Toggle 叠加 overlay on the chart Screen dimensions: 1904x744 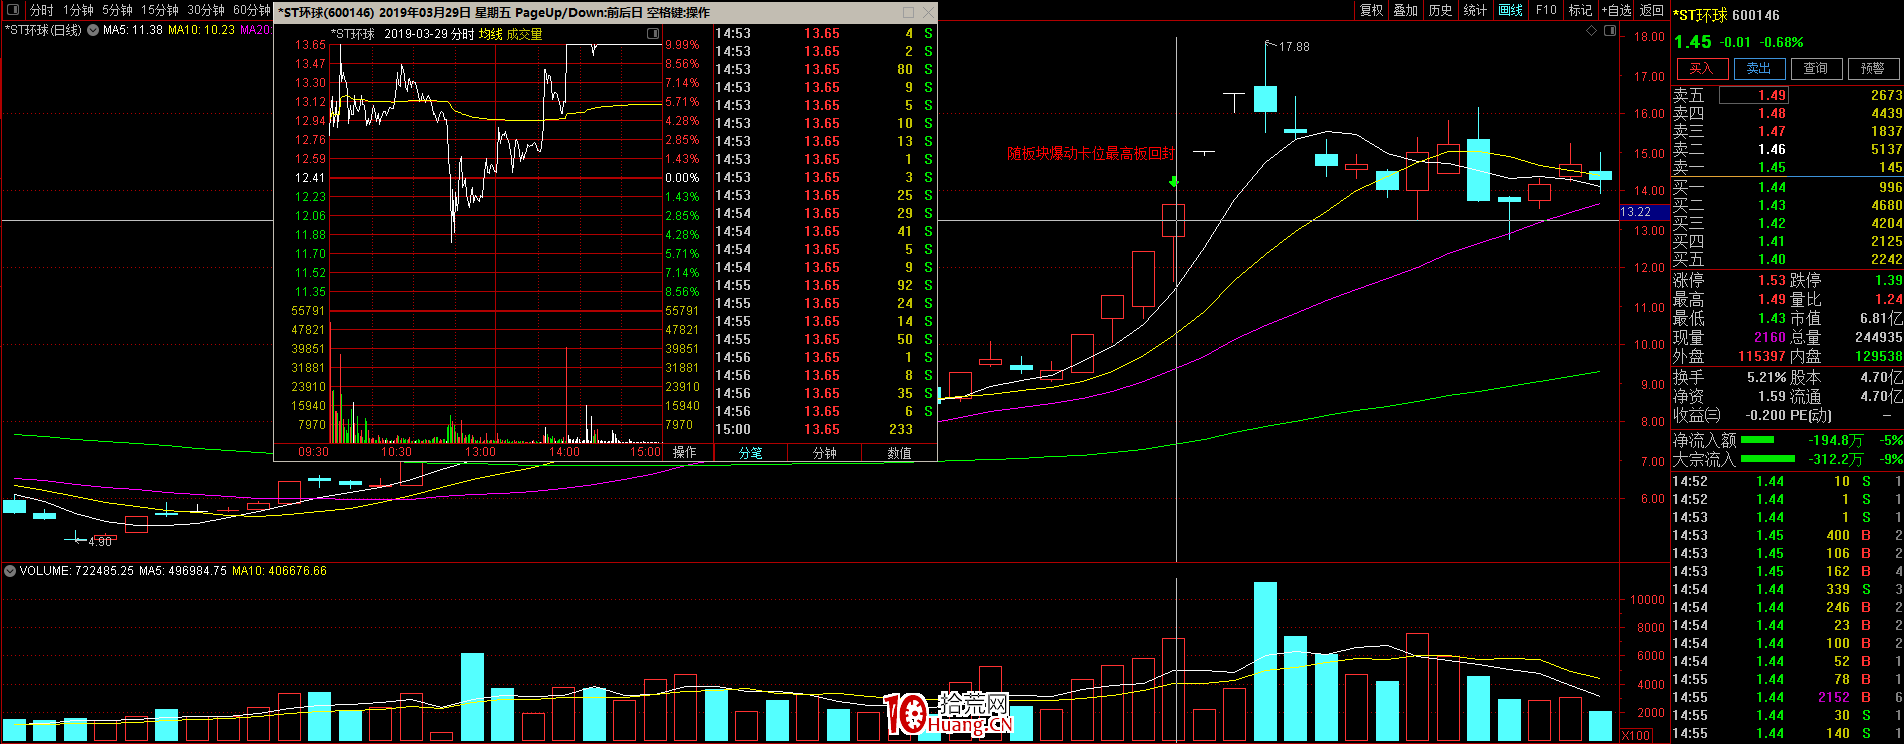(x=1405, y=10)
